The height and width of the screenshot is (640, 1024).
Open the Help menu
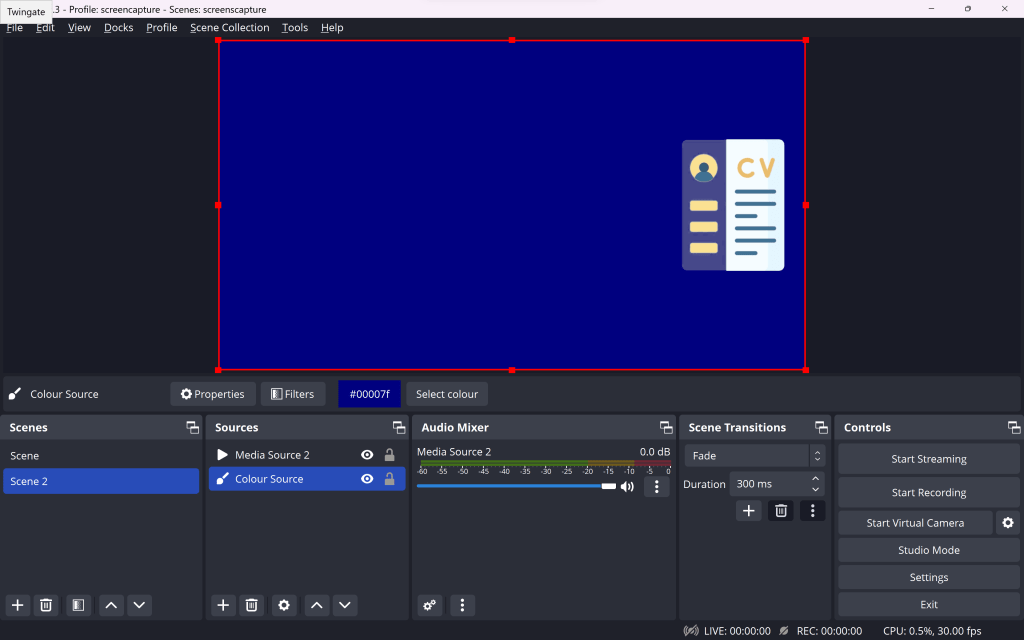(332, 27)
